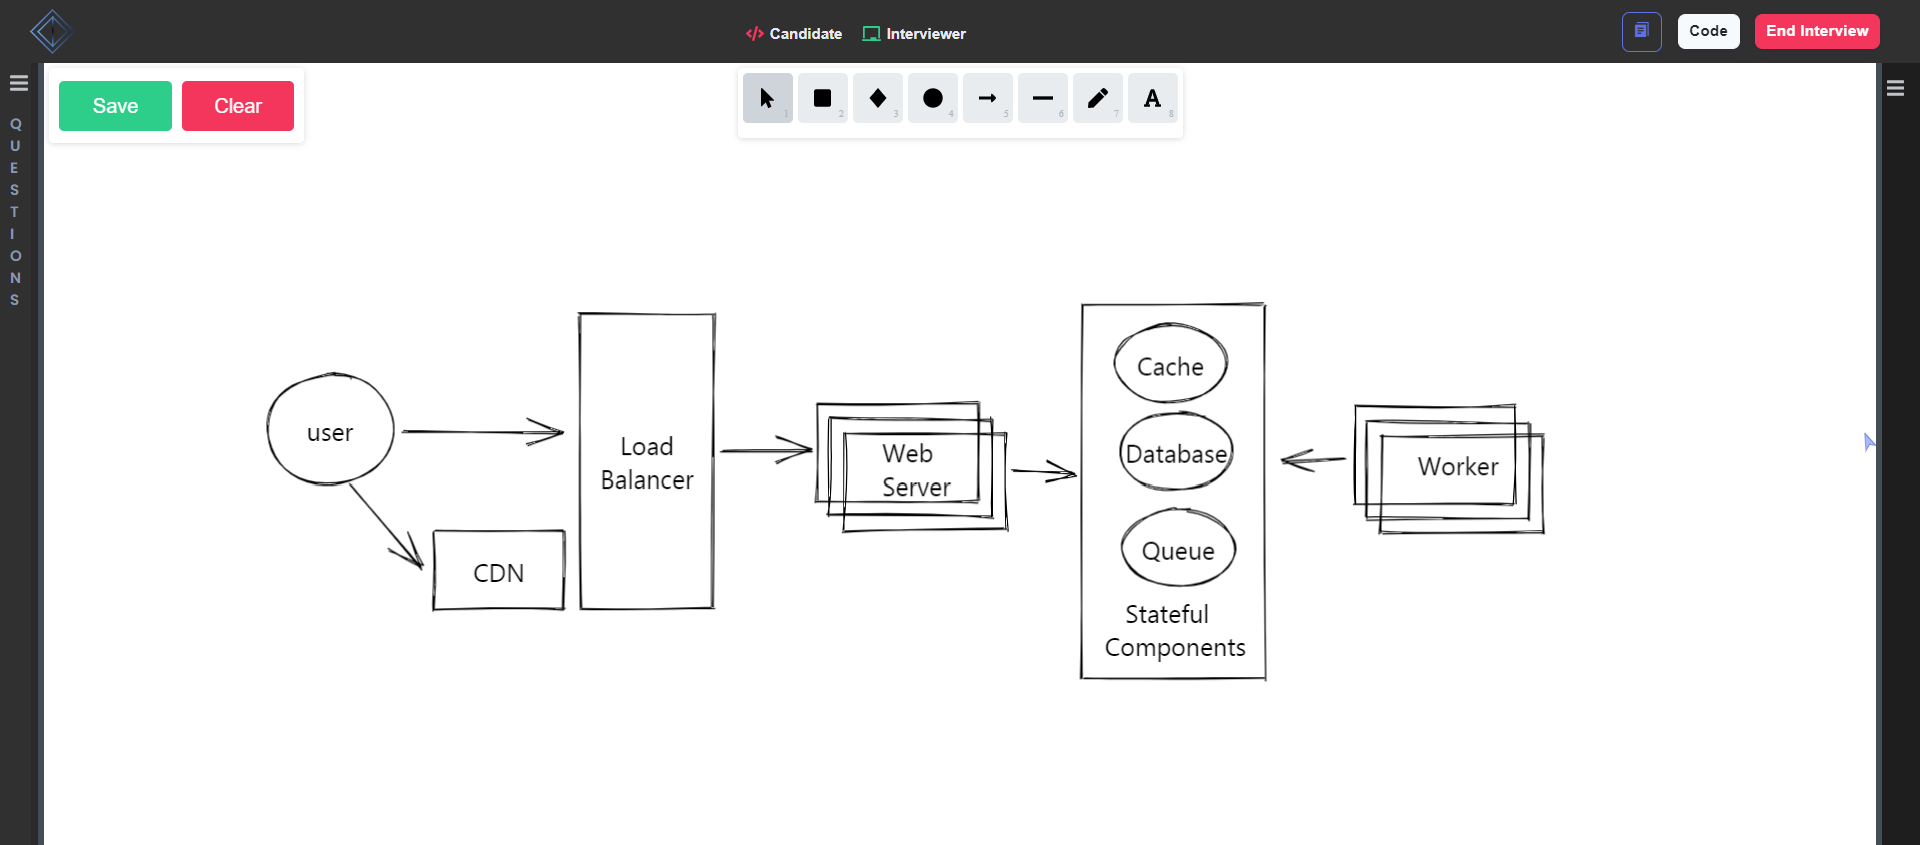Select the Line drawing tool
Image resolution: width=1920 pixels, height=845 pixels.
[1042, 98]
